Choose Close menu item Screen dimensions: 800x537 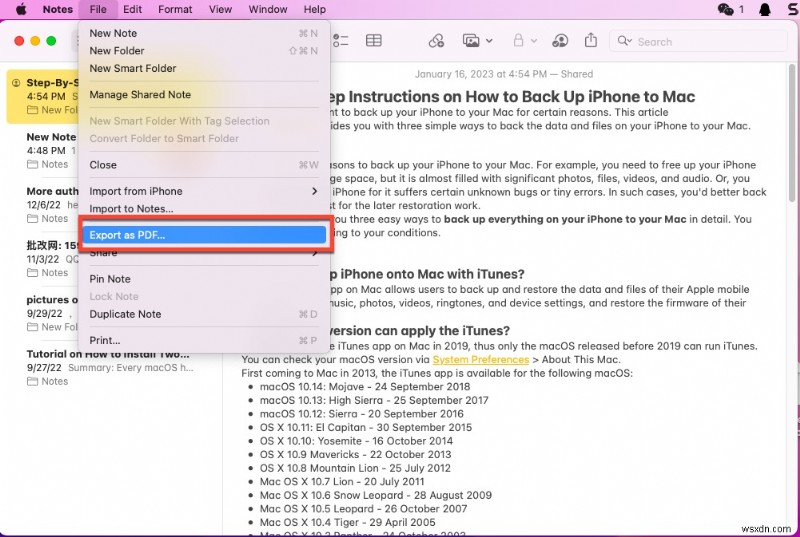tap(204, 165)
